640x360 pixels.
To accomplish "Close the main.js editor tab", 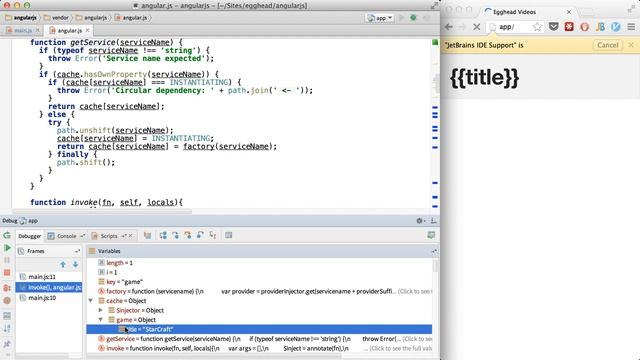I will pos(38,31).
